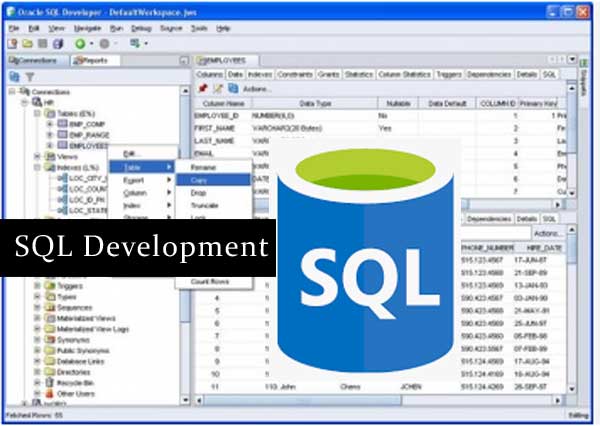Screen dimensions: 600x426
Task: Open the dropdown arrow beside the green Run button
Action: pyautogui.click(x=91, y=44)
